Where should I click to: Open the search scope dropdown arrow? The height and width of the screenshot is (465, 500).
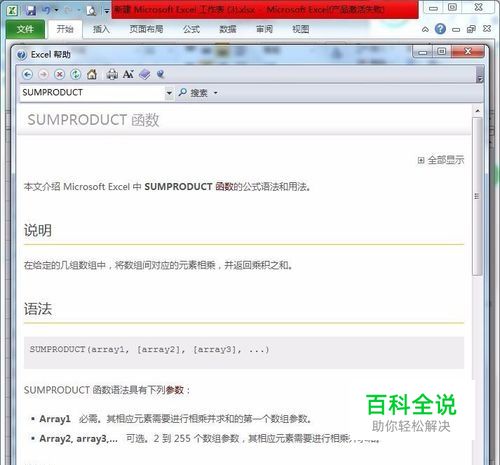216,93
